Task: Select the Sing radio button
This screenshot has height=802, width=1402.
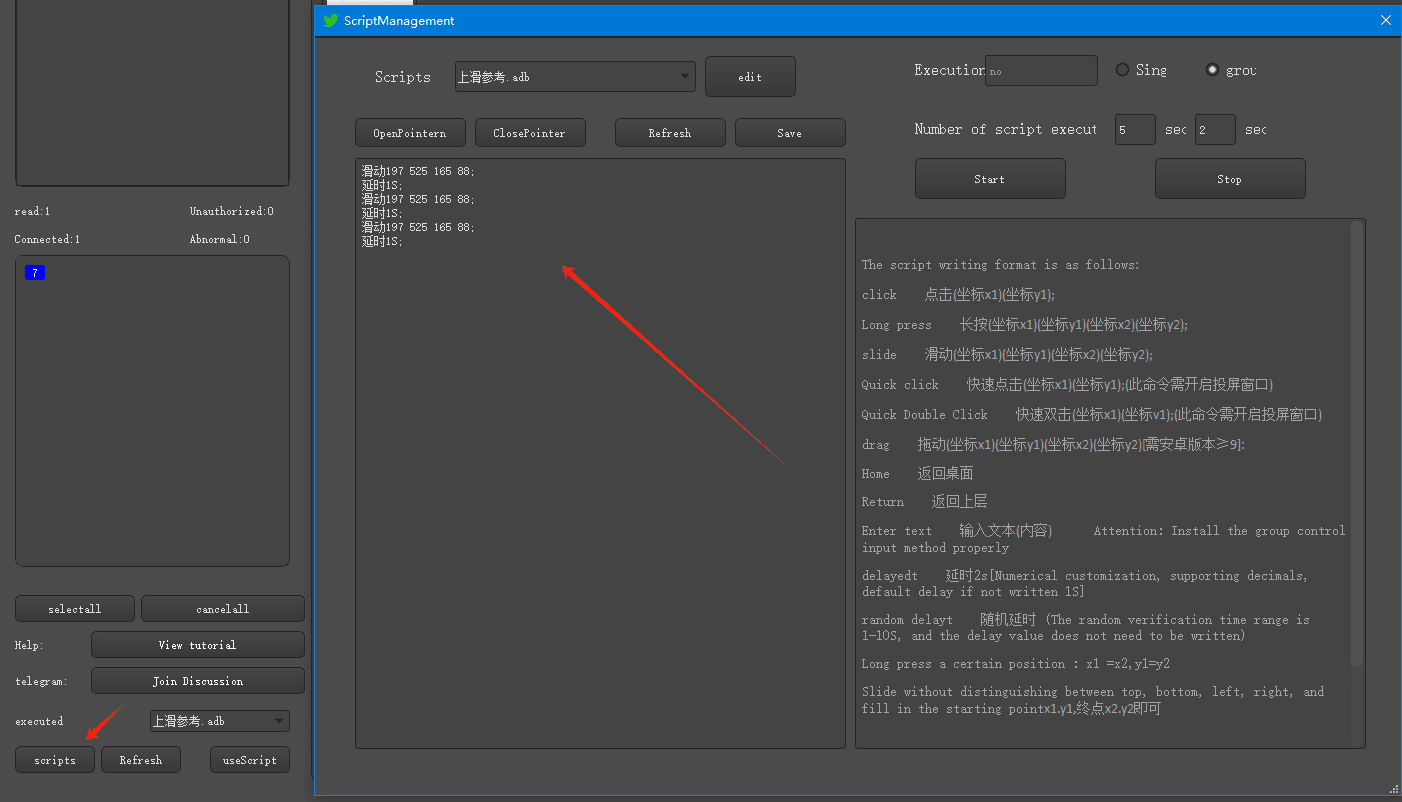Action: 1122,70
